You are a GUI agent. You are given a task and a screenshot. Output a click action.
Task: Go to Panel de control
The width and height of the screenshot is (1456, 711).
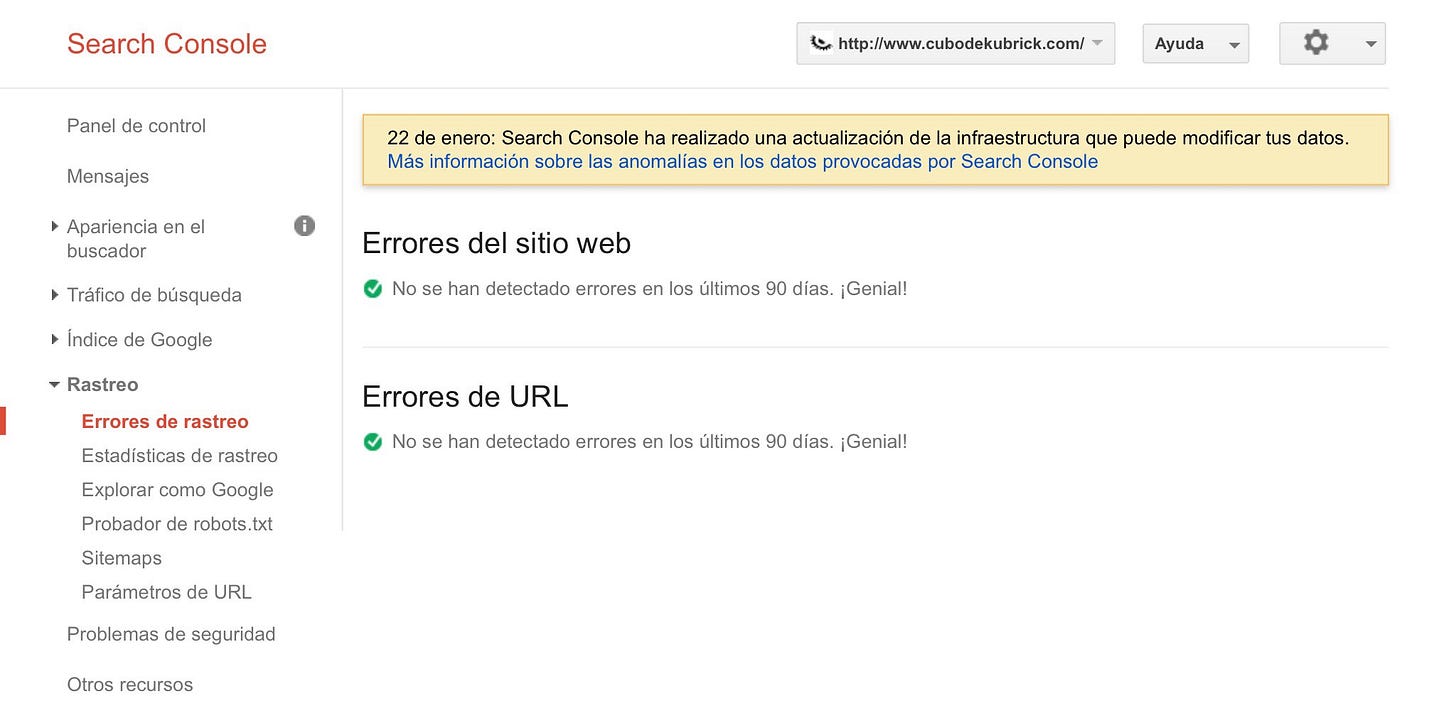pyautogui.click(x=136, y=126)
